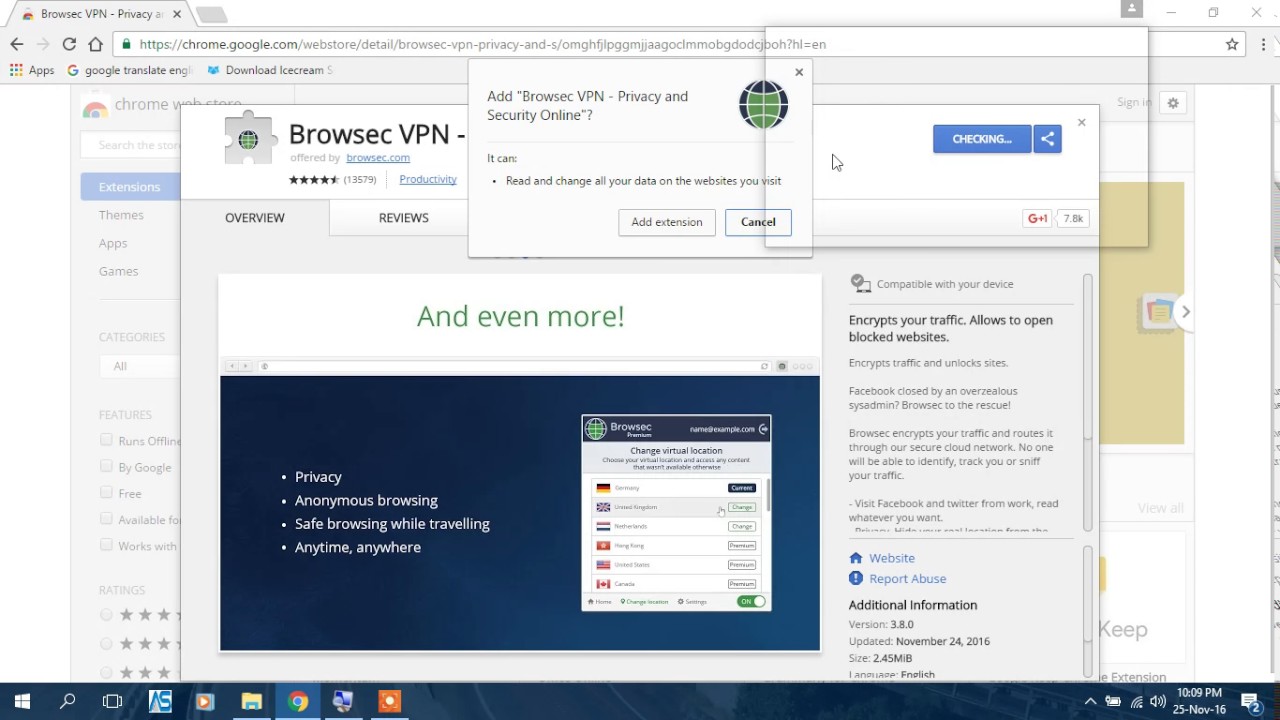Tick the By Google checkbox
Image resolution: width=1280 pixels, height=720 pixels.
click(x=106, y=466)
